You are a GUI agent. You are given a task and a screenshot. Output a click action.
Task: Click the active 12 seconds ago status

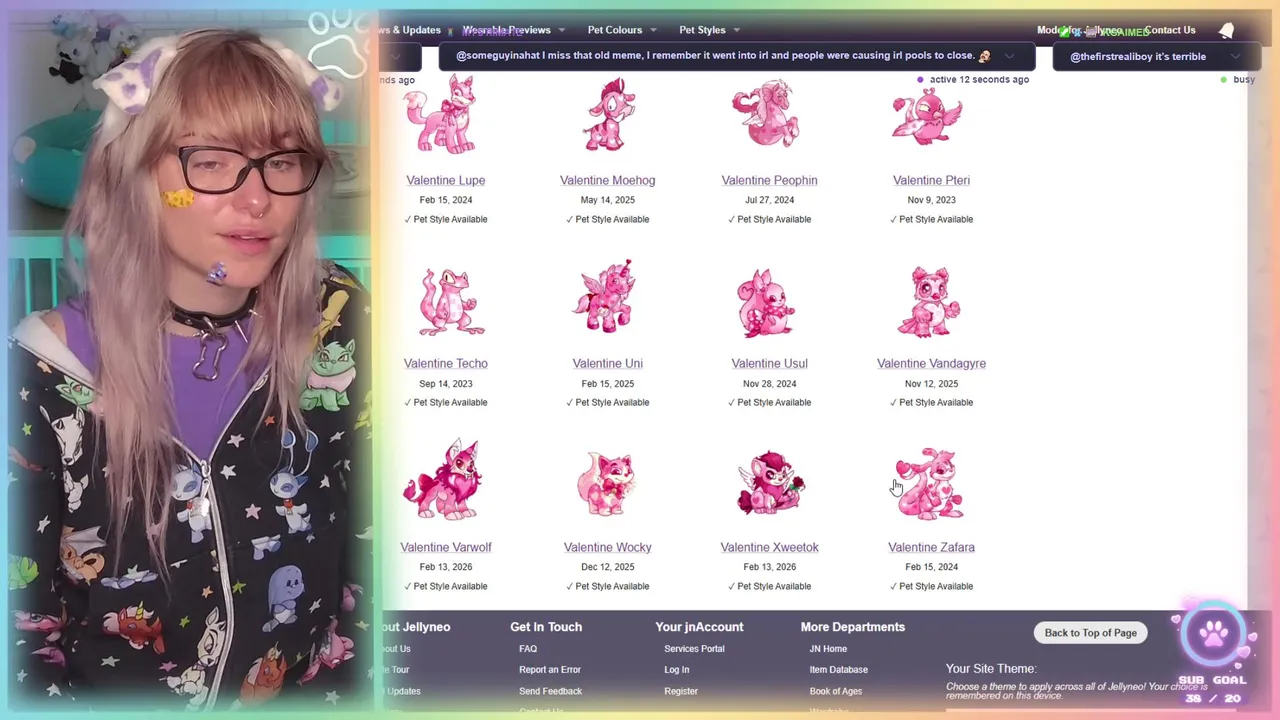click(x=973, y=79)
